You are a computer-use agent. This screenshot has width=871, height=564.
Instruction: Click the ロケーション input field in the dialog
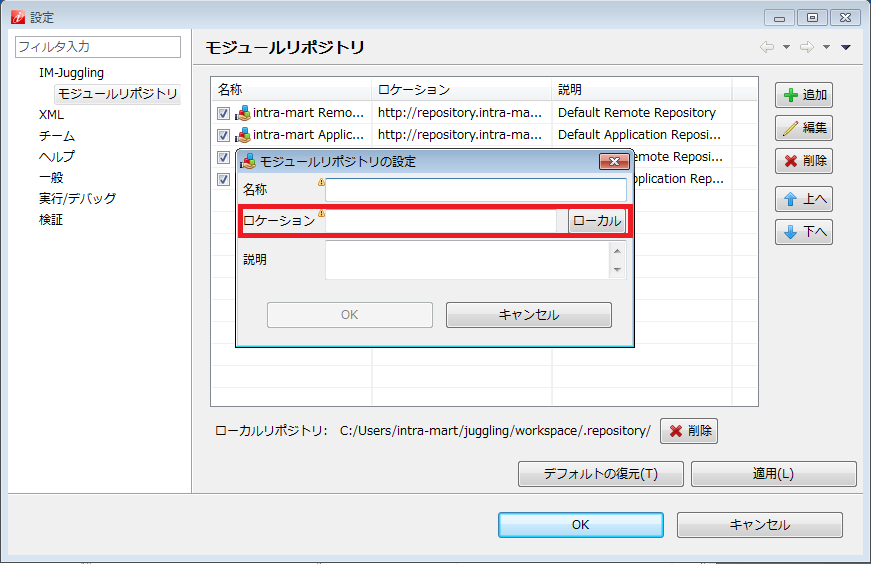click(441, 221)
